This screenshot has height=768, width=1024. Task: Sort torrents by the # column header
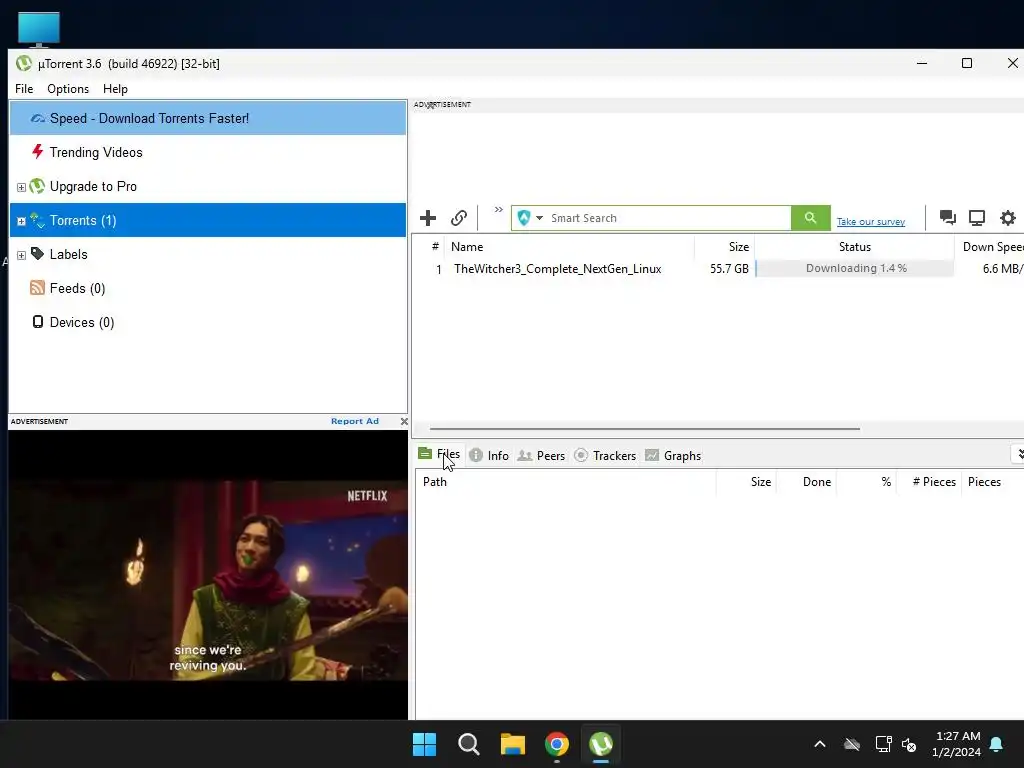tap(435, 246)
